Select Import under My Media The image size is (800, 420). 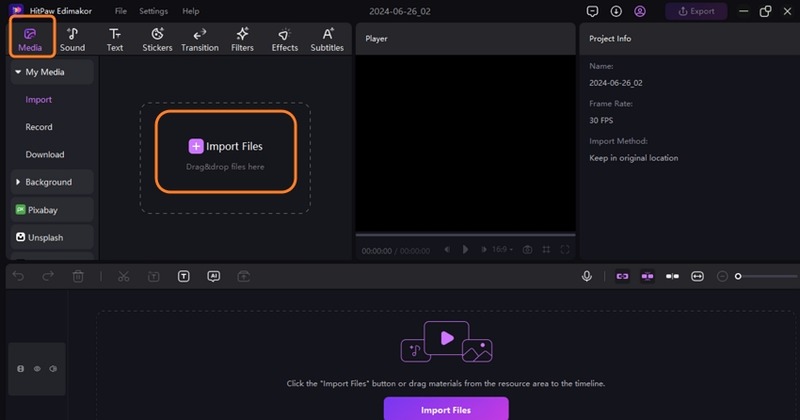click(39, 100)
